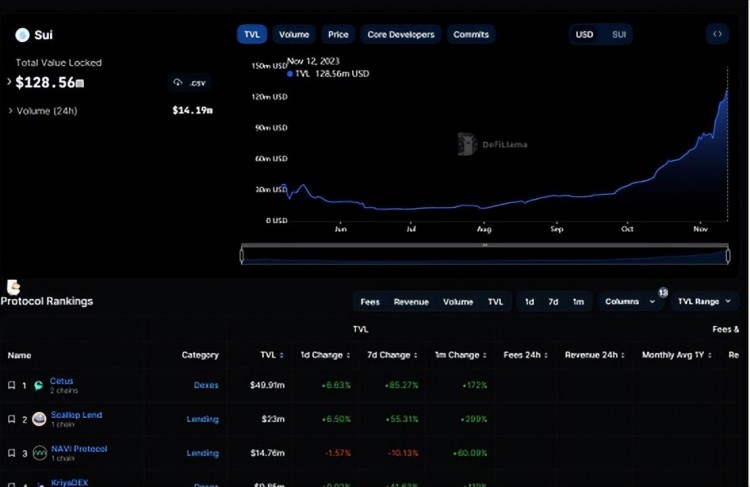Expand the Volume (24h) details
The height and width of the screenshot is (487, 750).
[11, 111]
